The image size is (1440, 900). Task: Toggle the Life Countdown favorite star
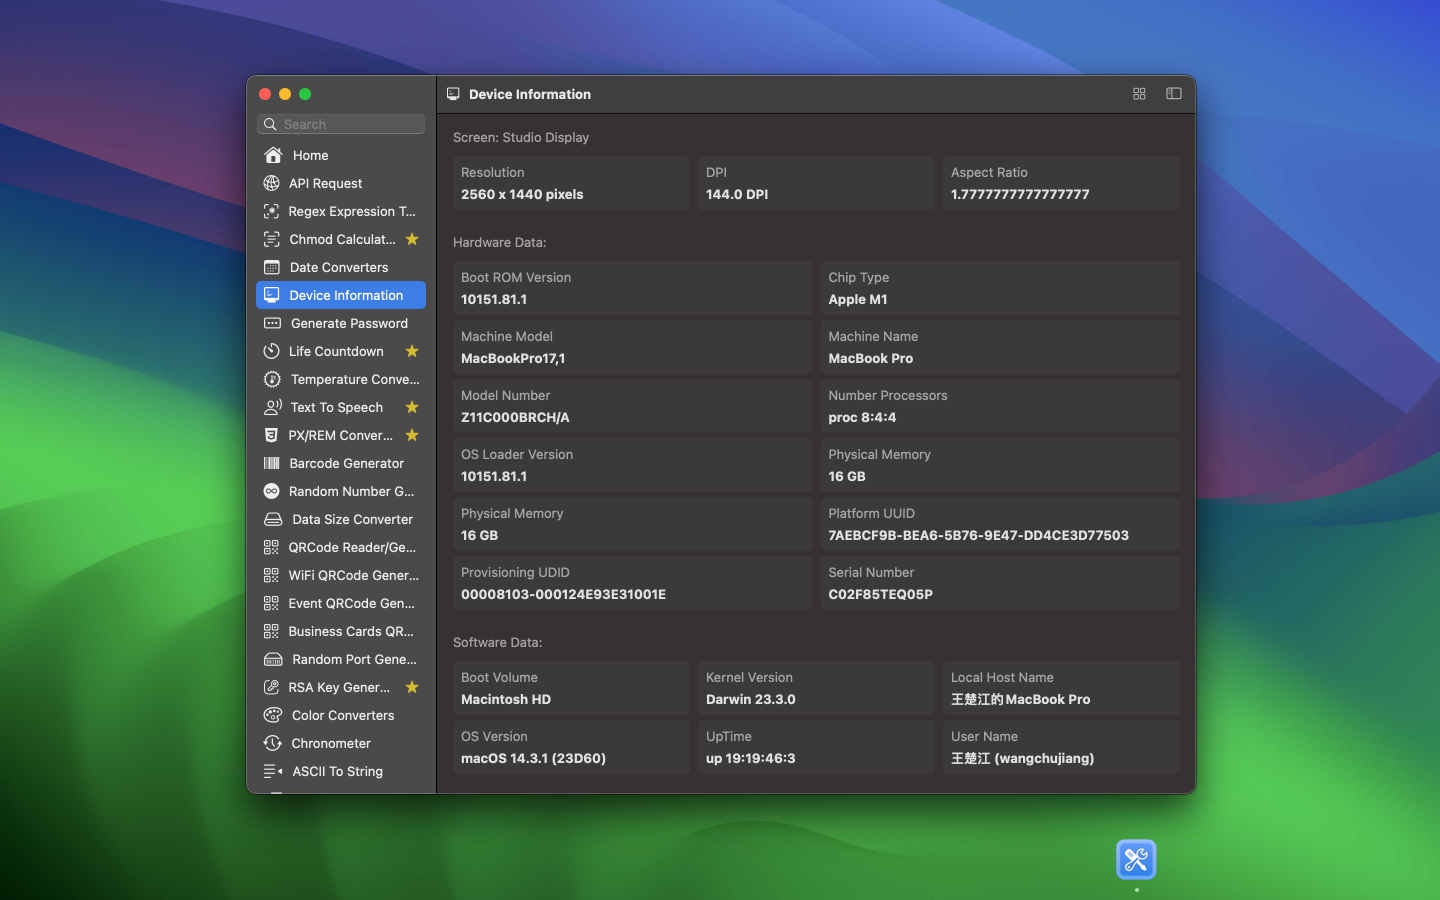[412, 351]
